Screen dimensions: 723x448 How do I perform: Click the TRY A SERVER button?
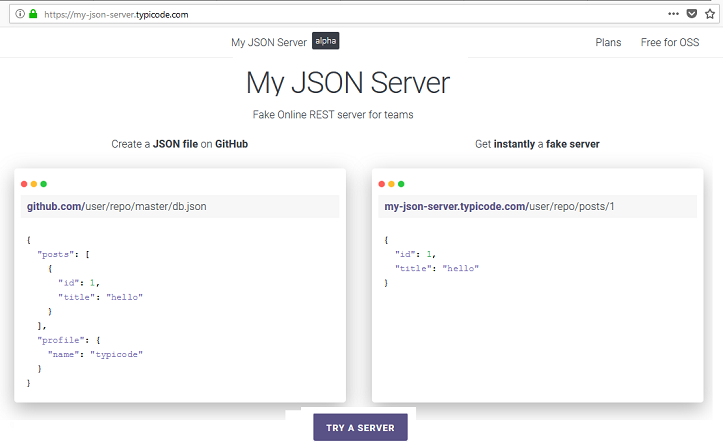(x=361, y=427)
